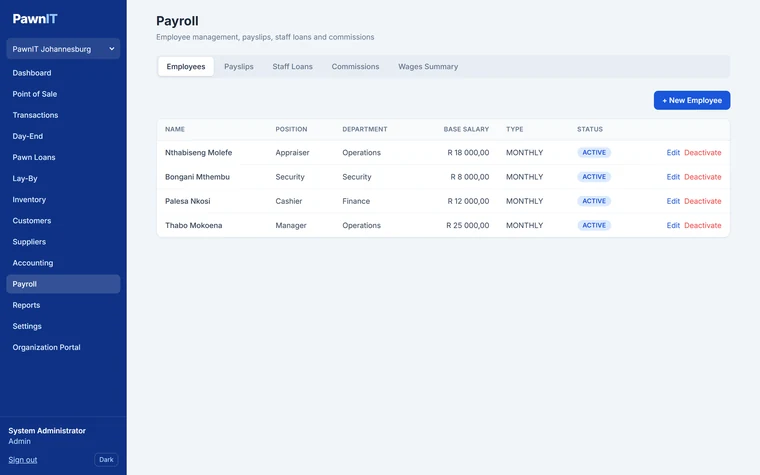Click the Finance department cell

click(356, 201)
